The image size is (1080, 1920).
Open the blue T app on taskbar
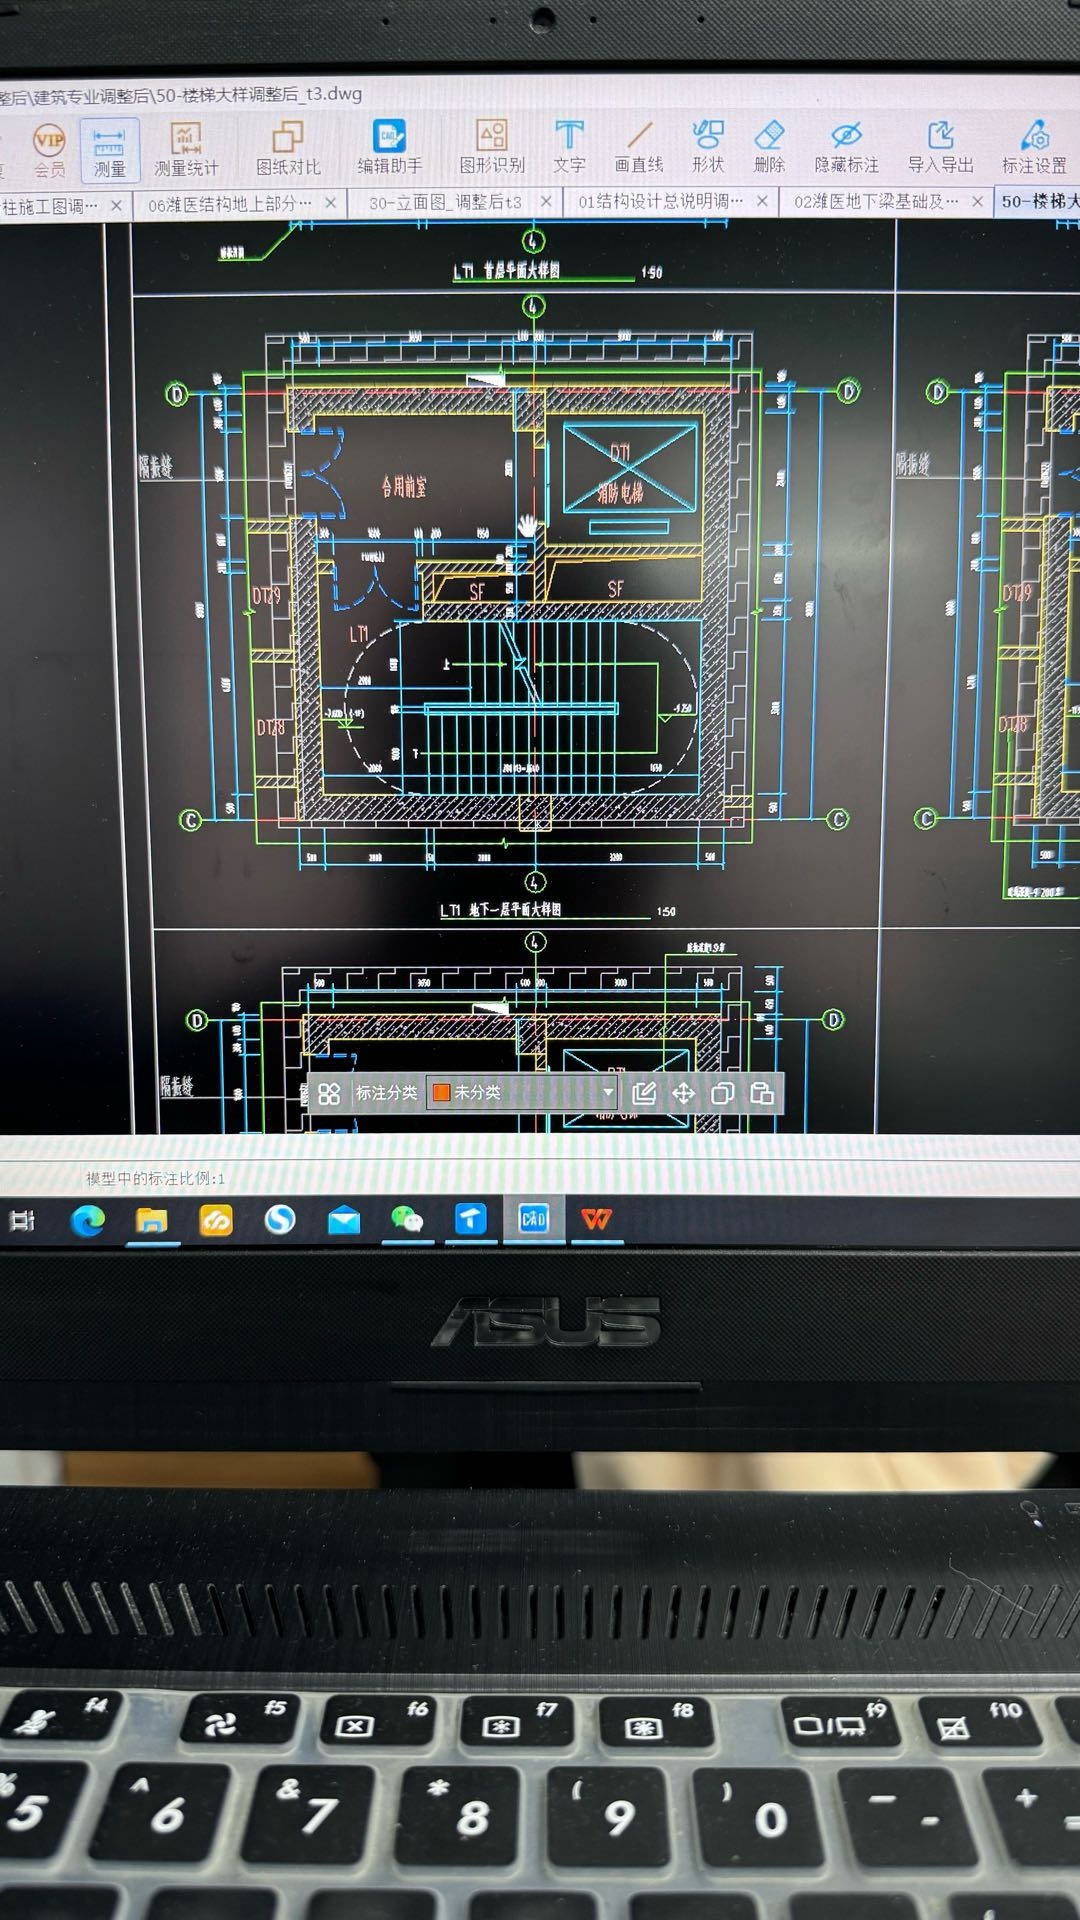click(x=471, y=1219)
